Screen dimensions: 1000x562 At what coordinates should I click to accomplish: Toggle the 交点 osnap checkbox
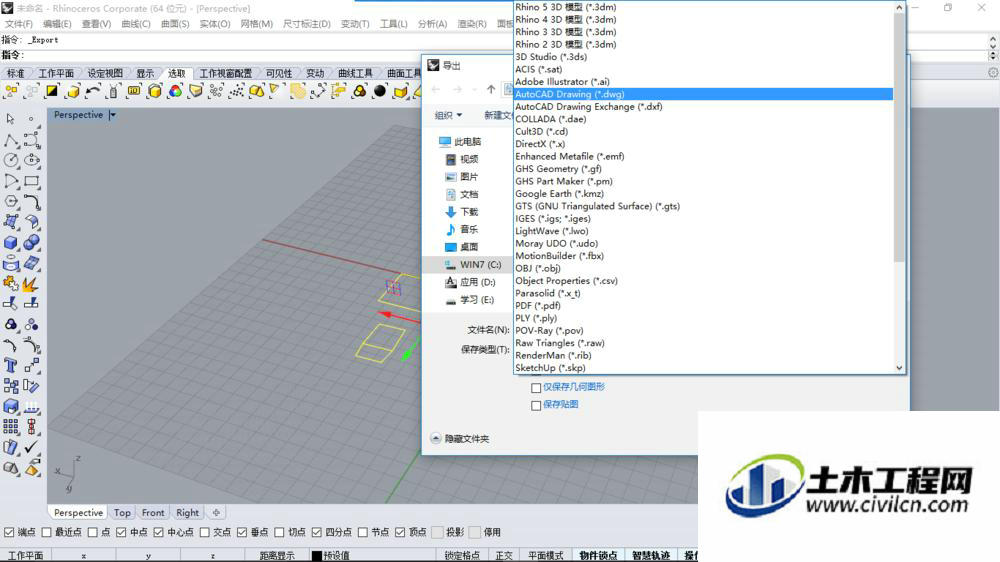click(205, 532)
